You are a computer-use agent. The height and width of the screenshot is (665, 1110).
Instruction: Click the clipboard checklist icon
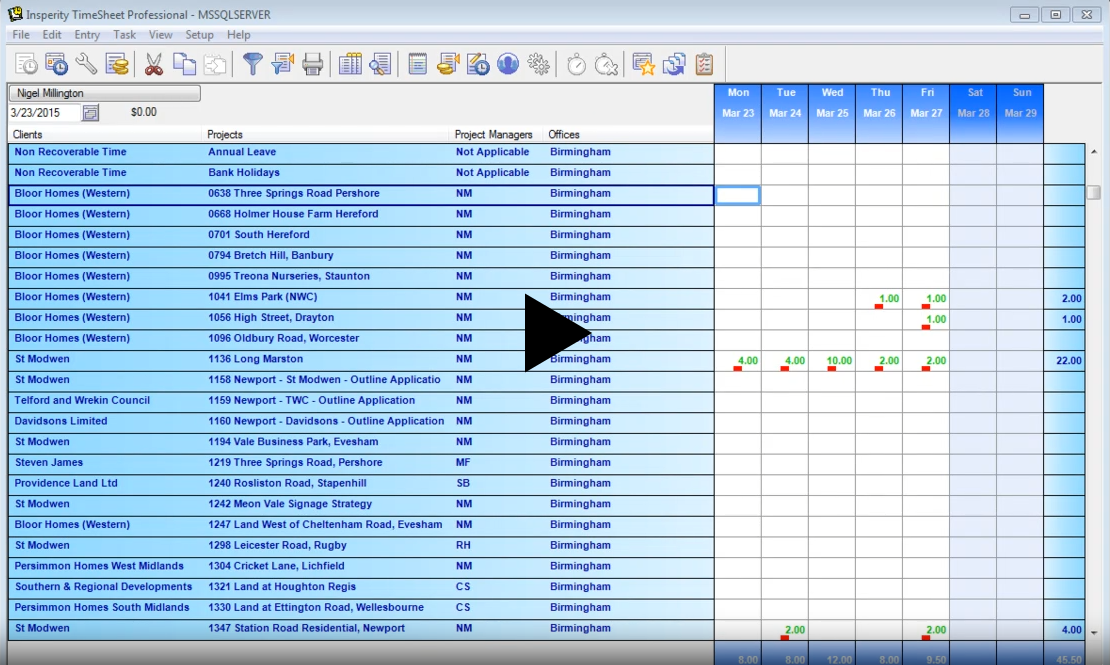[x=704, y=65]
